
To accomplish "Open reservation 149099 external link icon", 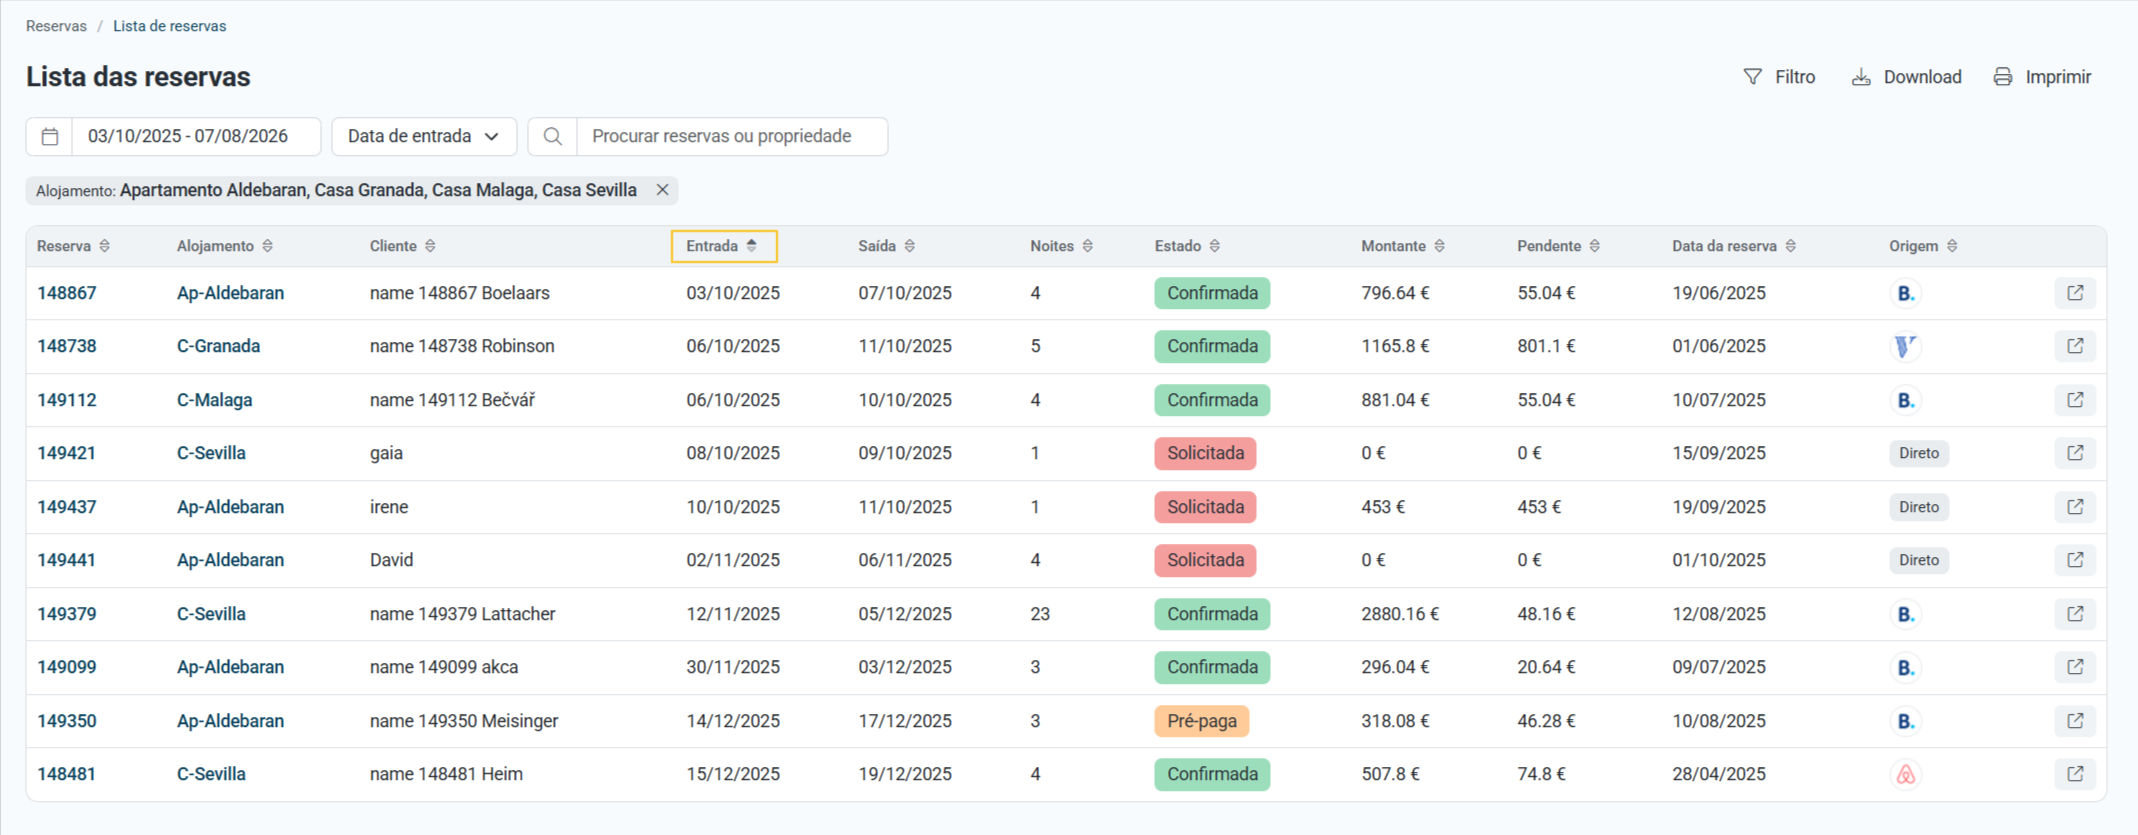I will (x=2075, y=667).
